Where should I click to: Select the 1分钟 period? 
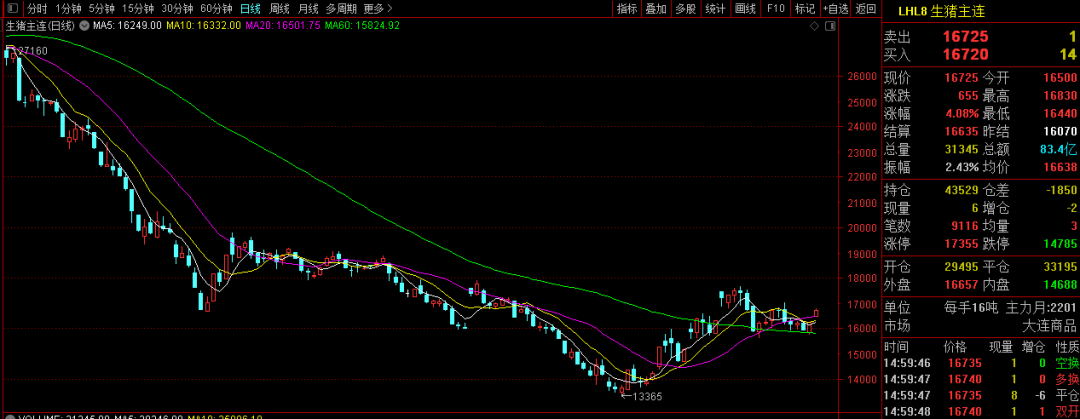[68, 9]
